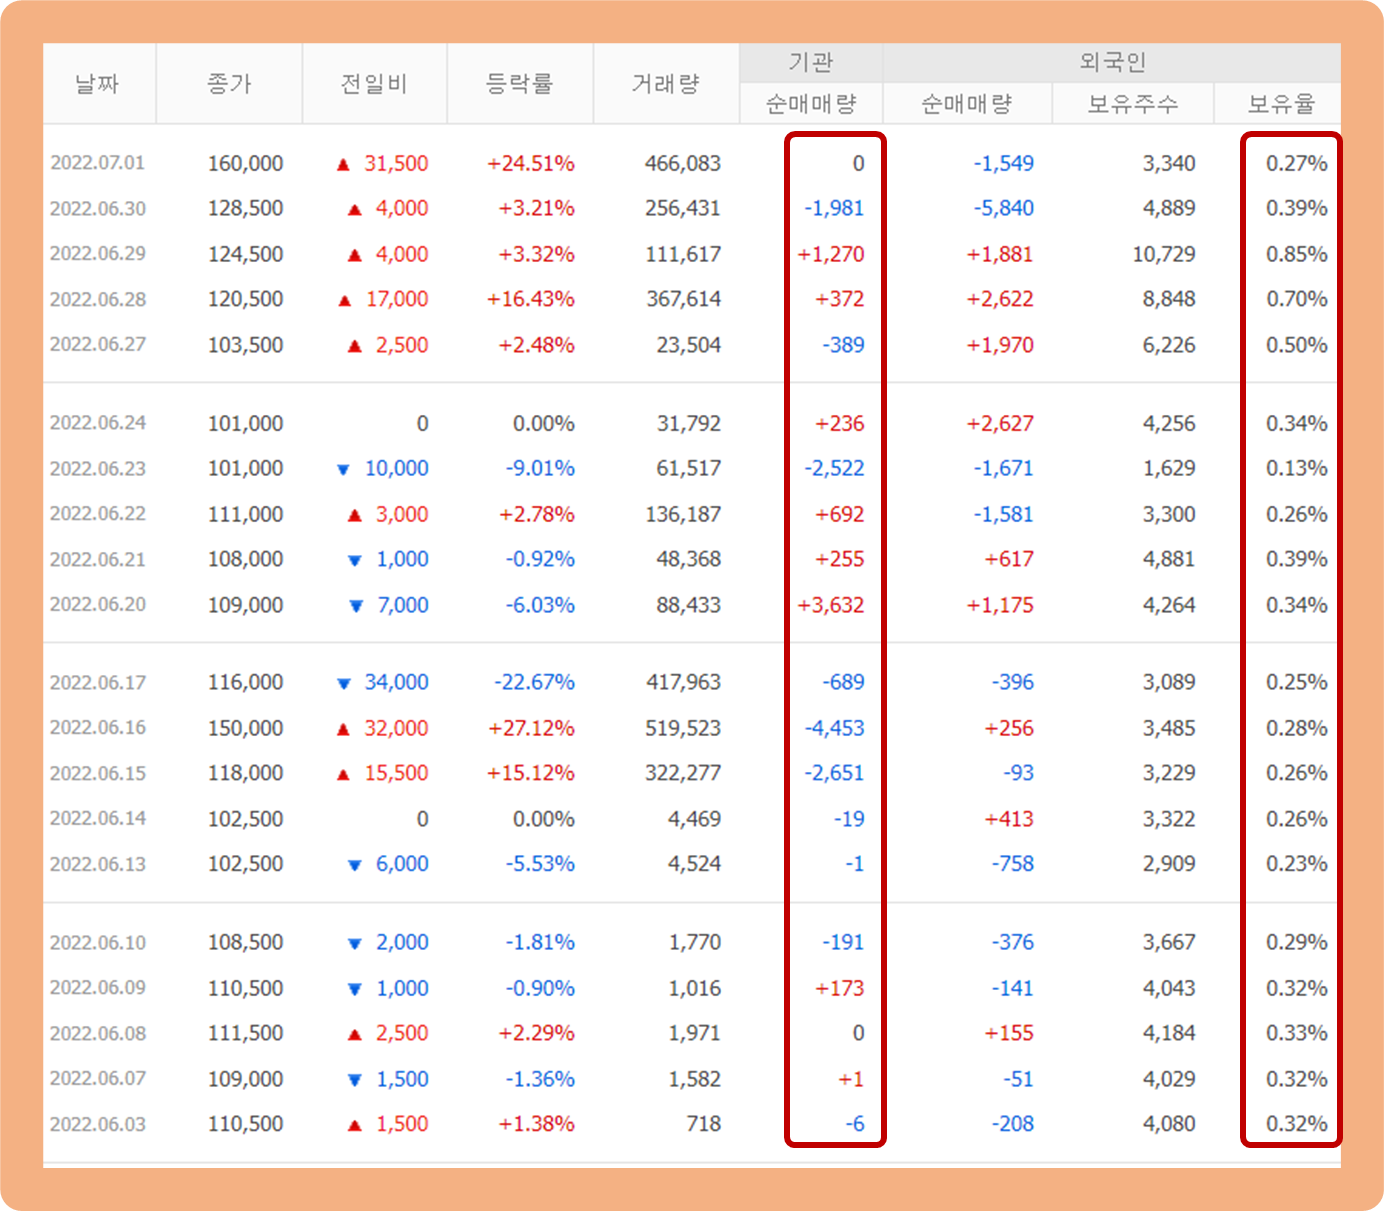
Task: Click institution net trade +1,270
Action: click(x=831, y=254)
